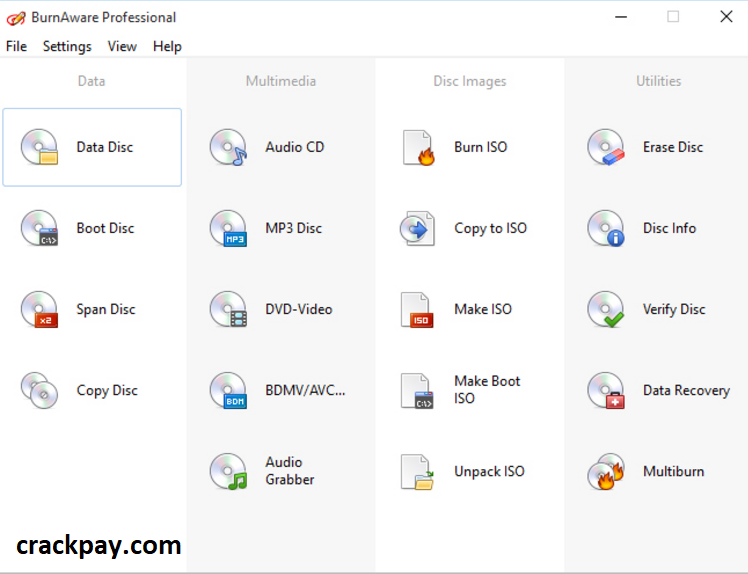Image resolution: width=748 pixels, height=574 pixels.
Task: Click the Verify Disc label
Action: pyautogui.click(x=674, y=309)
